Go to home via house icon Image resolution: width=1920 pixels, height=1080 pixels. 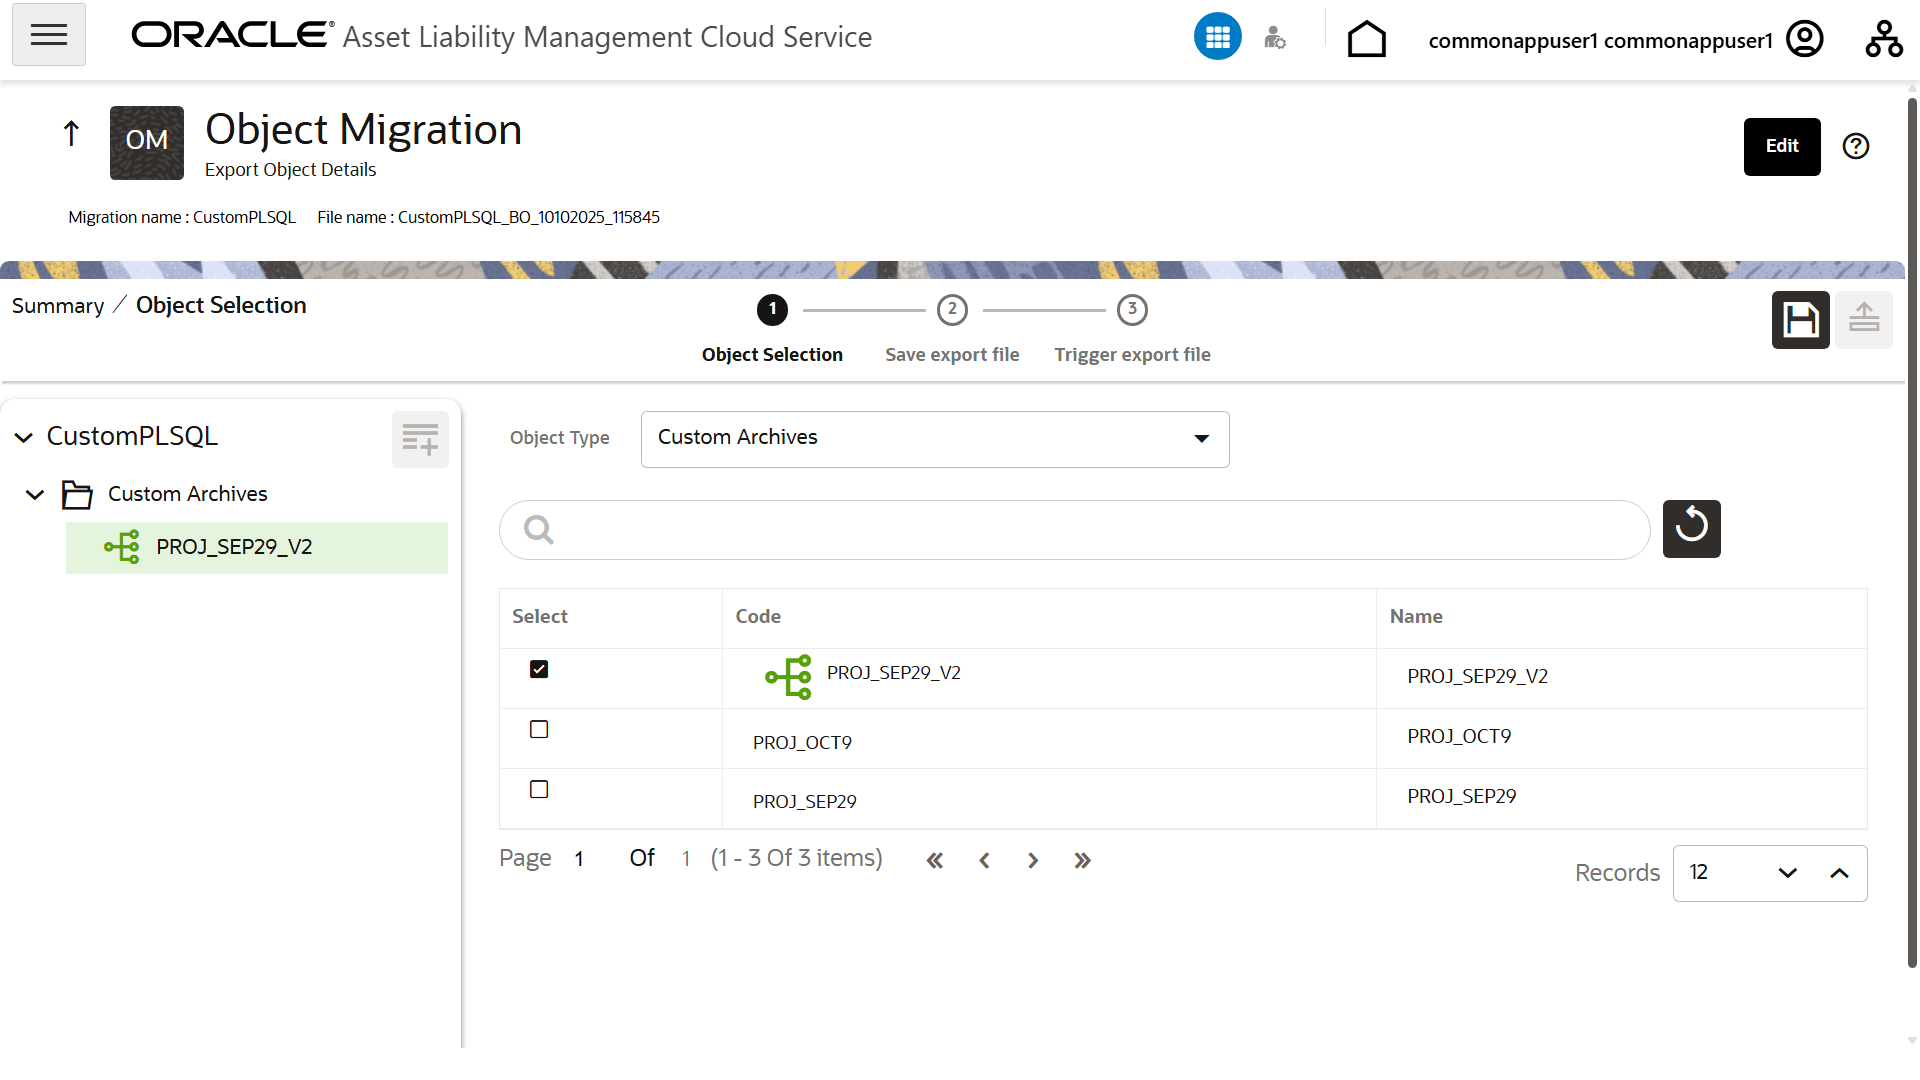[x=1366, y=40]
